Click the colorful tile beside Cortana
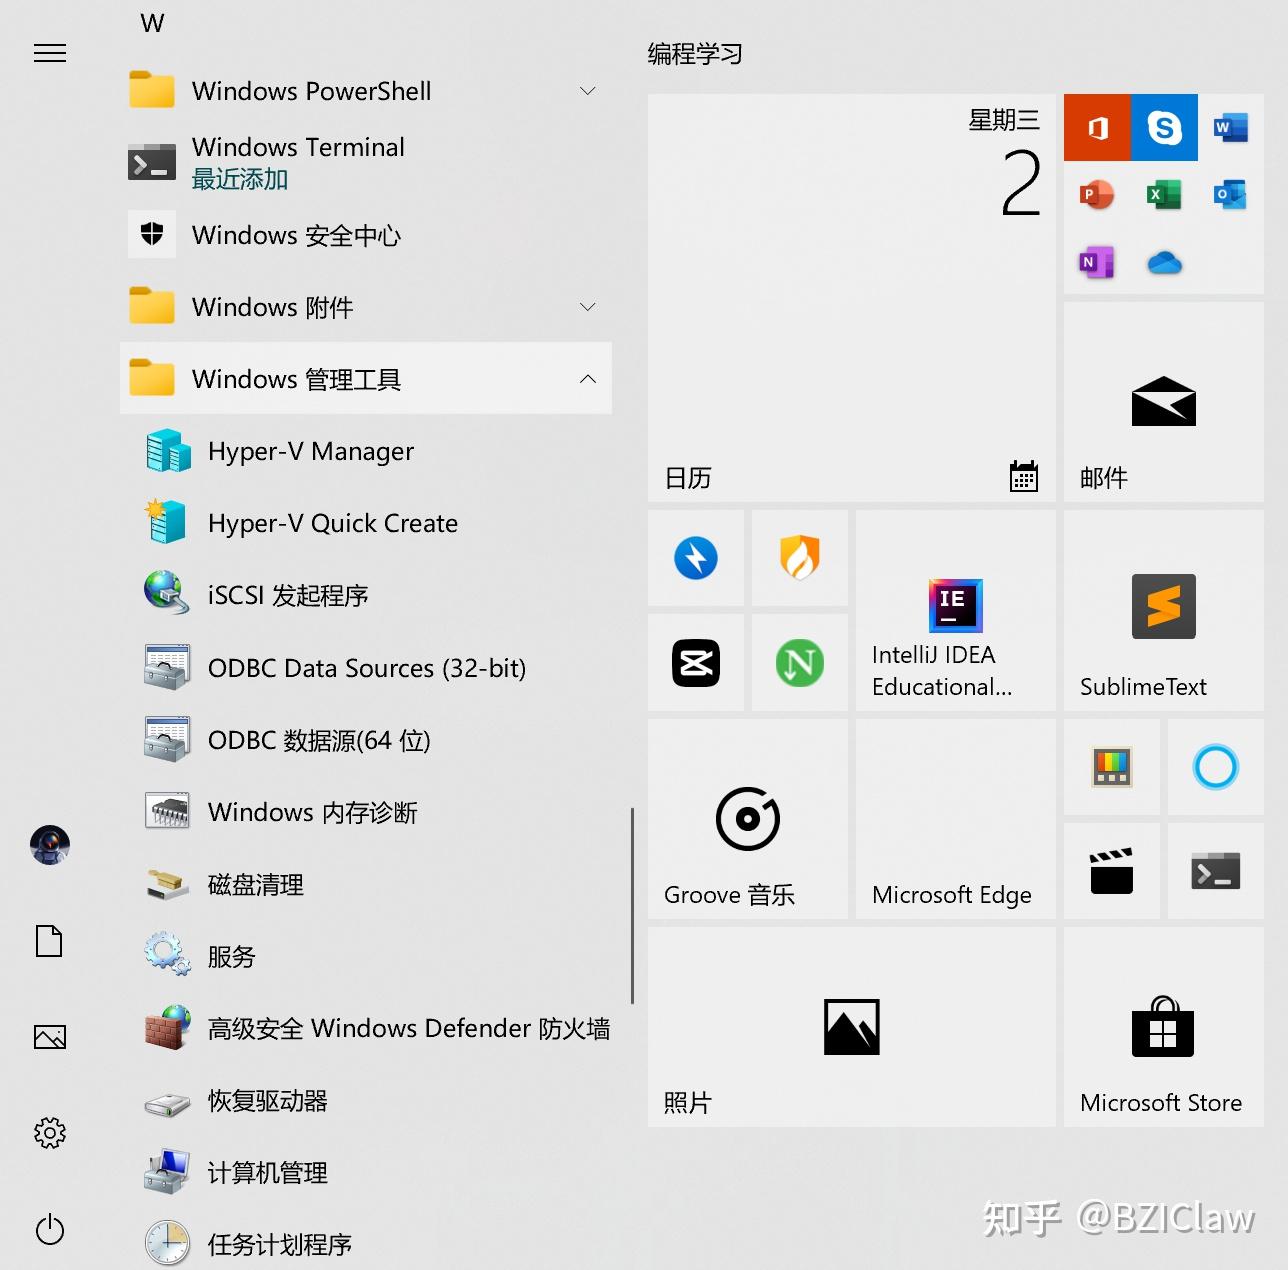The width and height of the screenshot is (1288, 1270). tap(1112, 766)
